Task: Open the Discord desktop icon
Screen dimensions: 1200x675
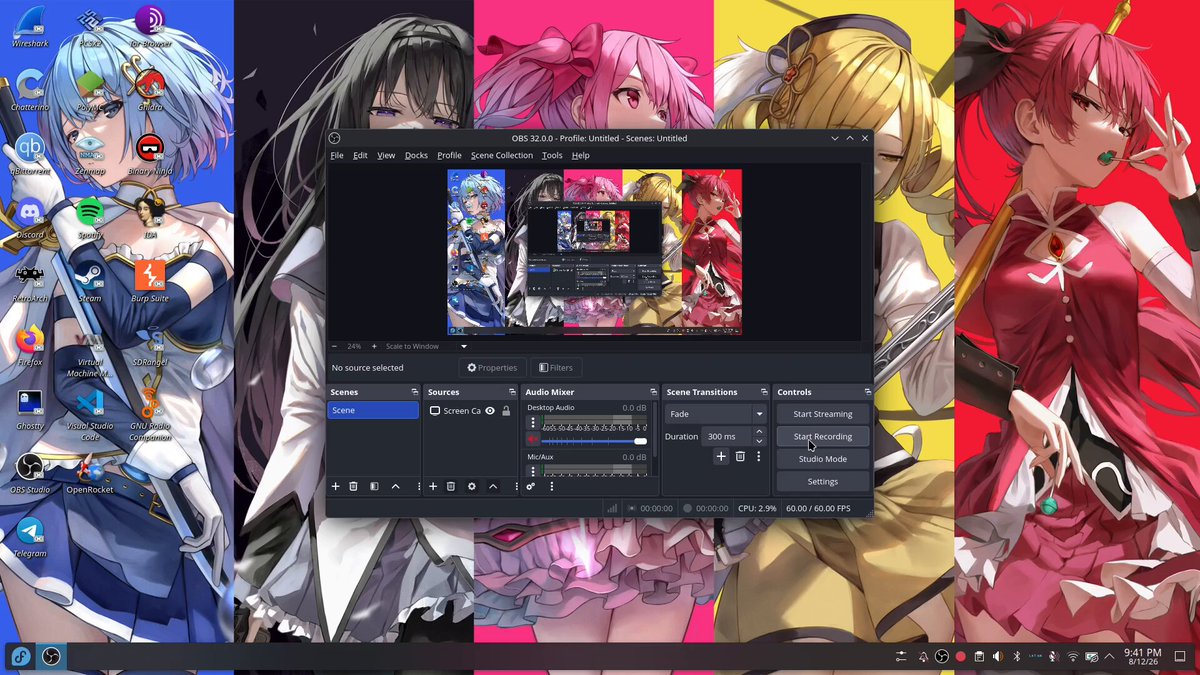Action: [x=30, y=218]
